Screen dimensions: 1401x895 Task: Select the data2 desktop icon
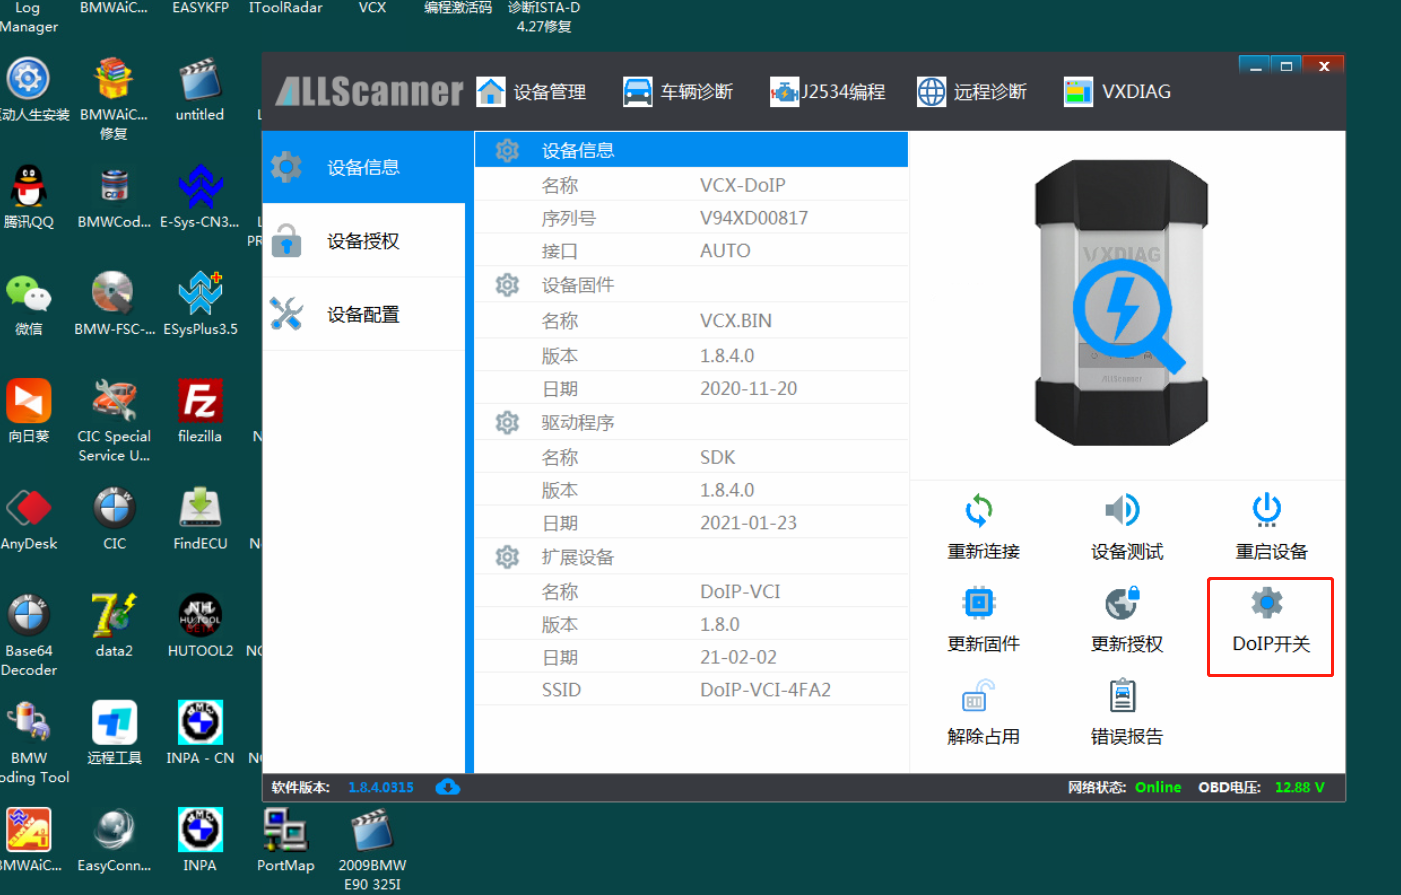tap(114, 626)
